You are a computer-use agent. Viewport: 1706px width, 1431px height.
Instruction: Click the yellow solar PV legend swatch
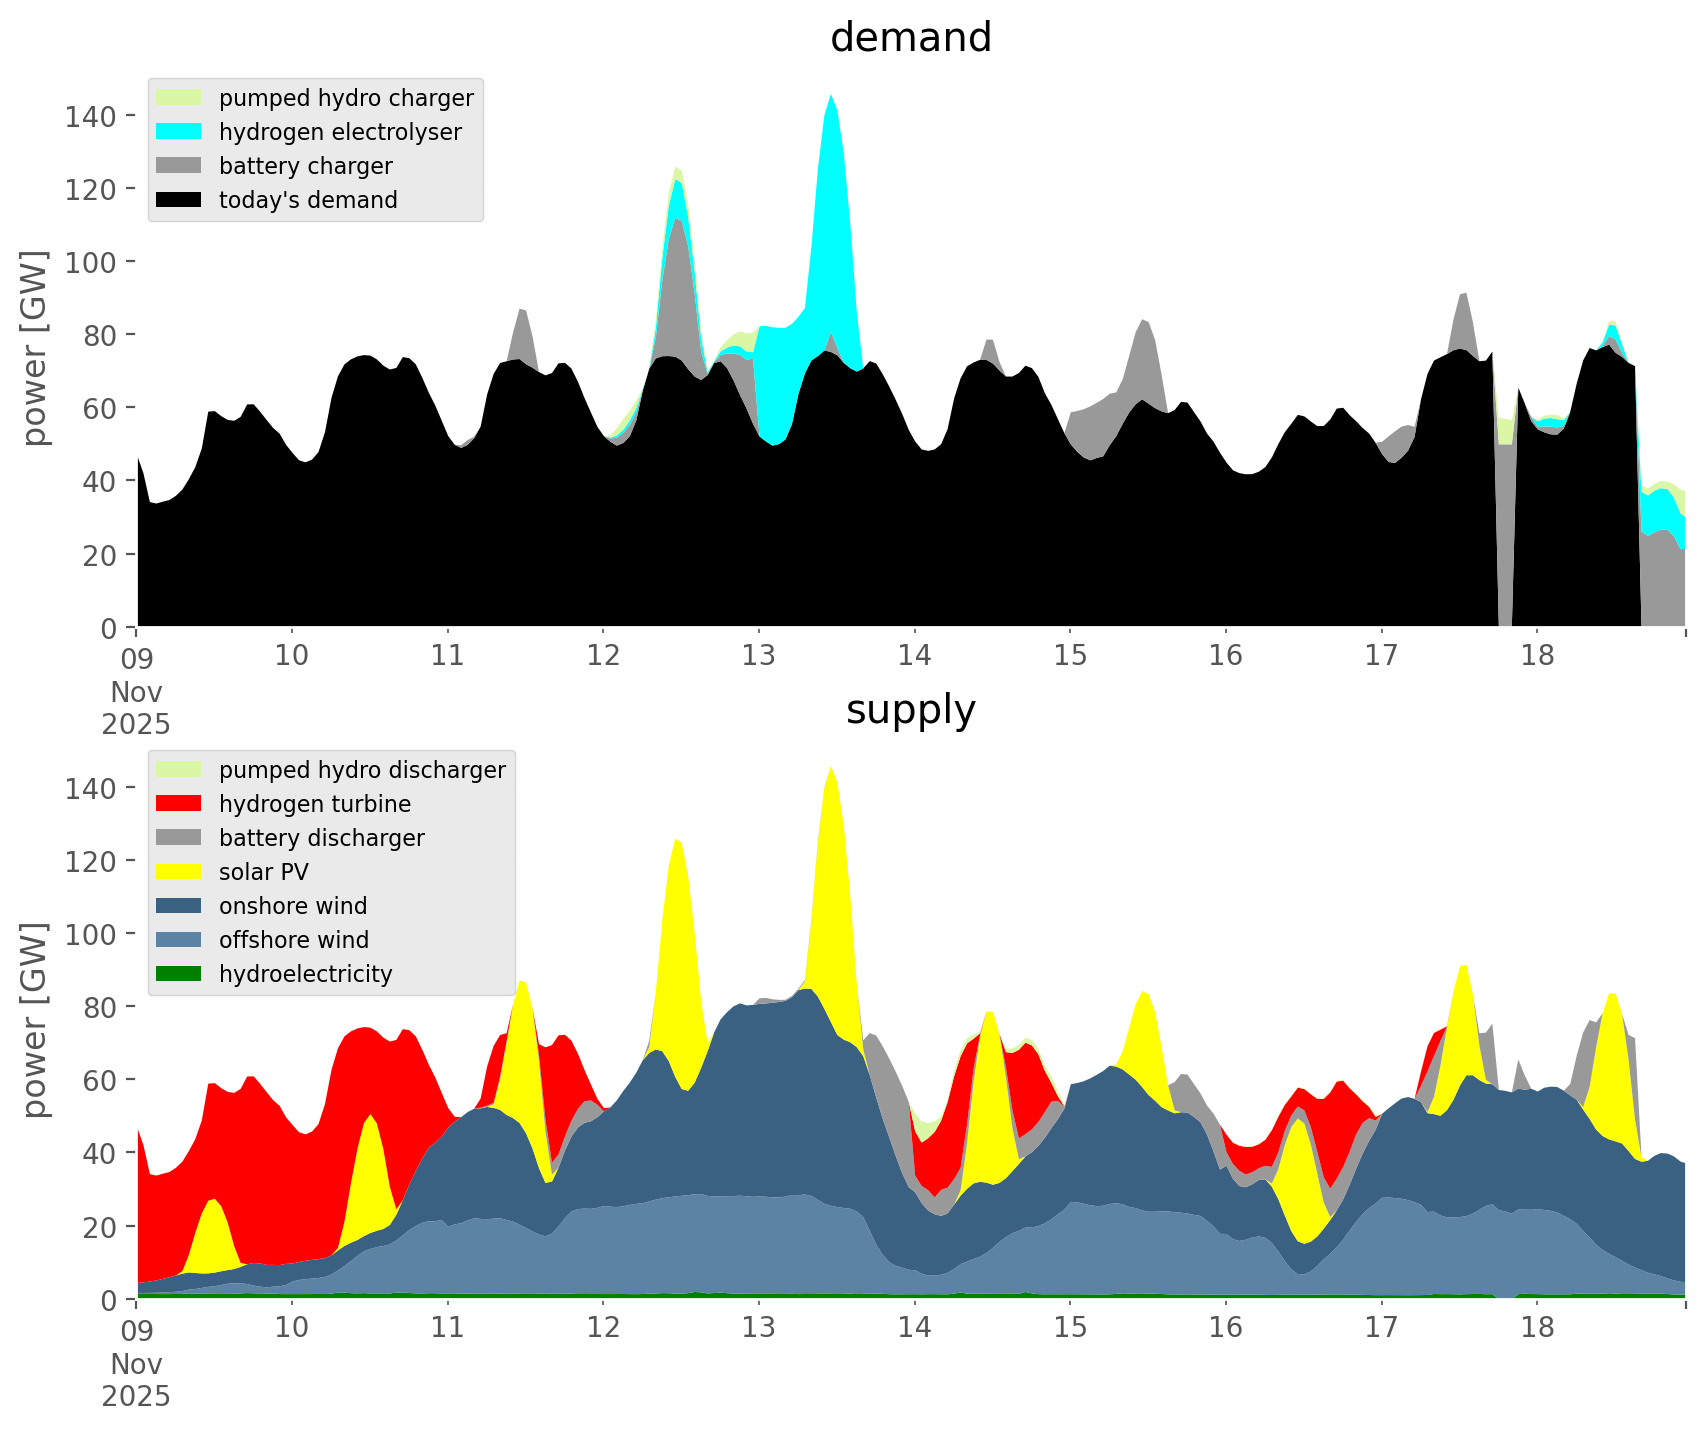(179, 872)
